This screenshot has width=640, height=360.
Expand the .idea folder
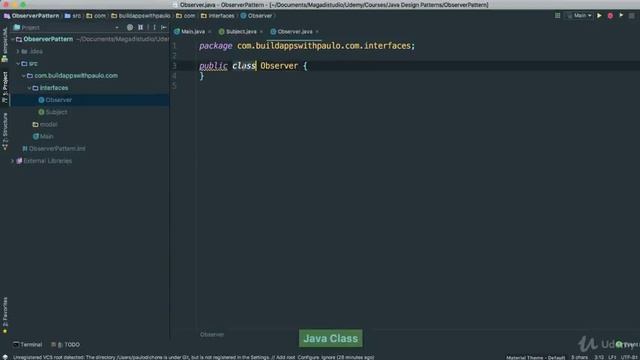[18, 51]
